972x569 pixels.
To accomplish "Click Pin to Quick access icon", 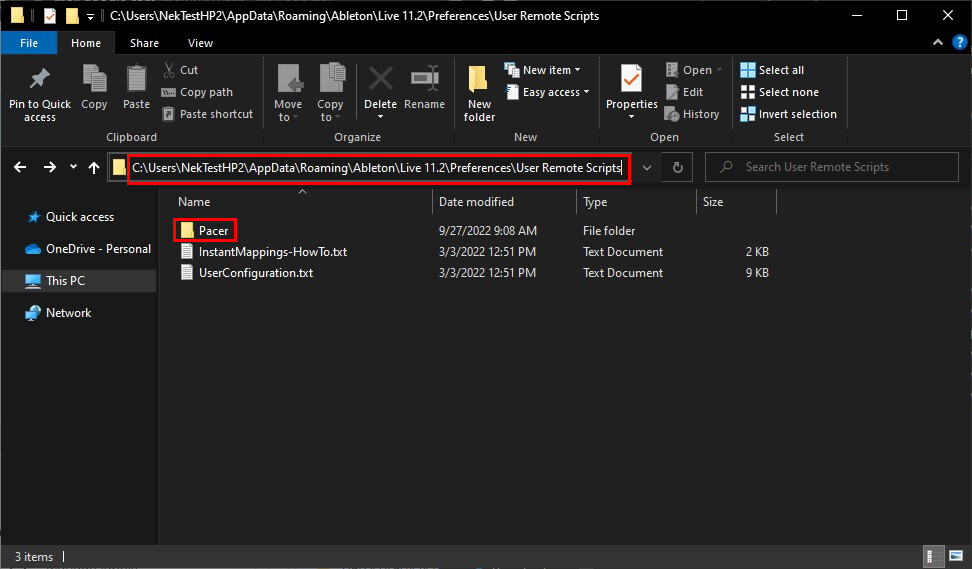I will [x=40, y=79].
